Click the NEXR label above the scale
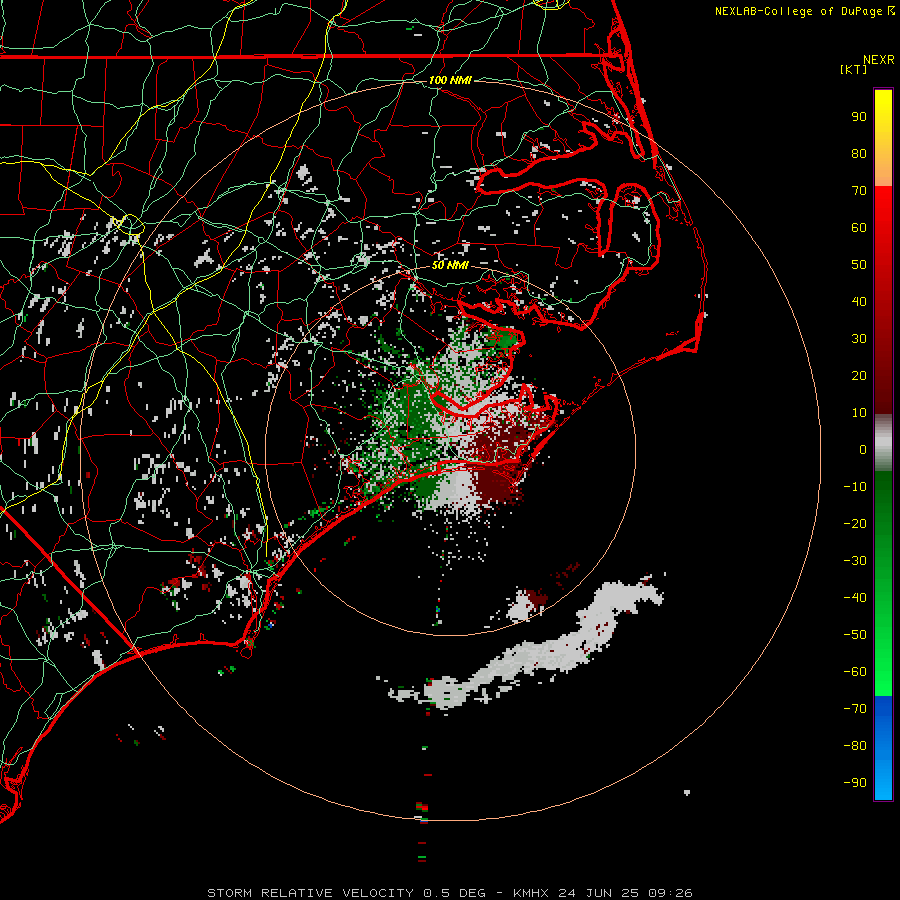This screenshot has width=900, height=900. [878, 60]
